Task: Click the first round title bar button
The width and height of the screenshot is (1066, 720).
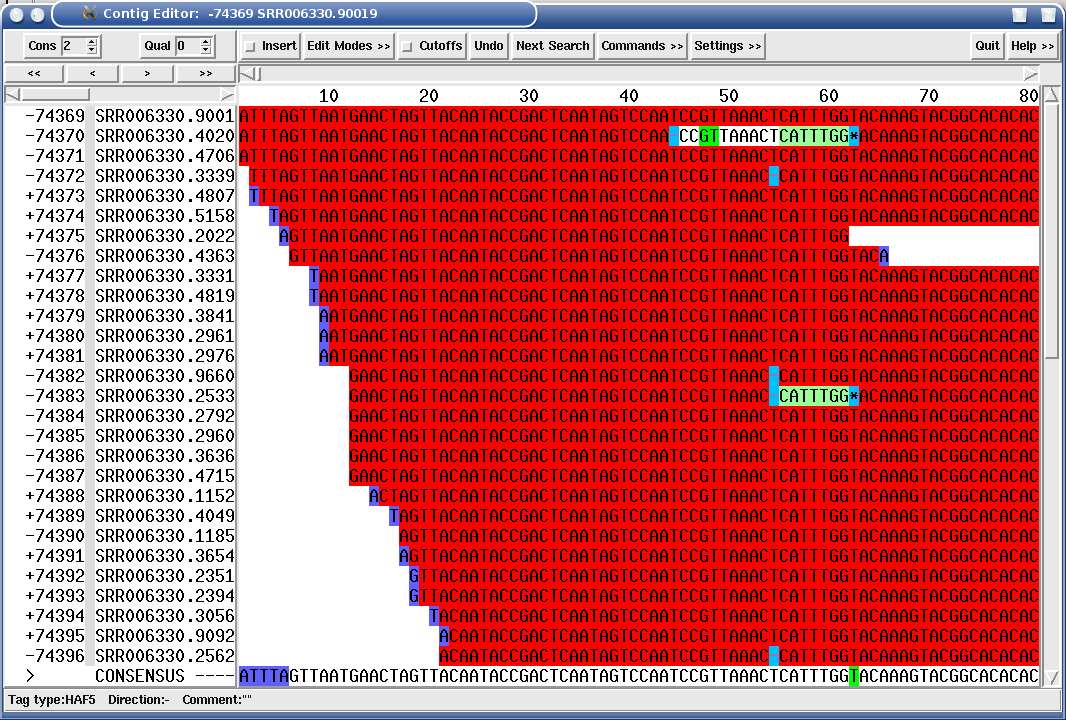Action: (x=17, y=14)
